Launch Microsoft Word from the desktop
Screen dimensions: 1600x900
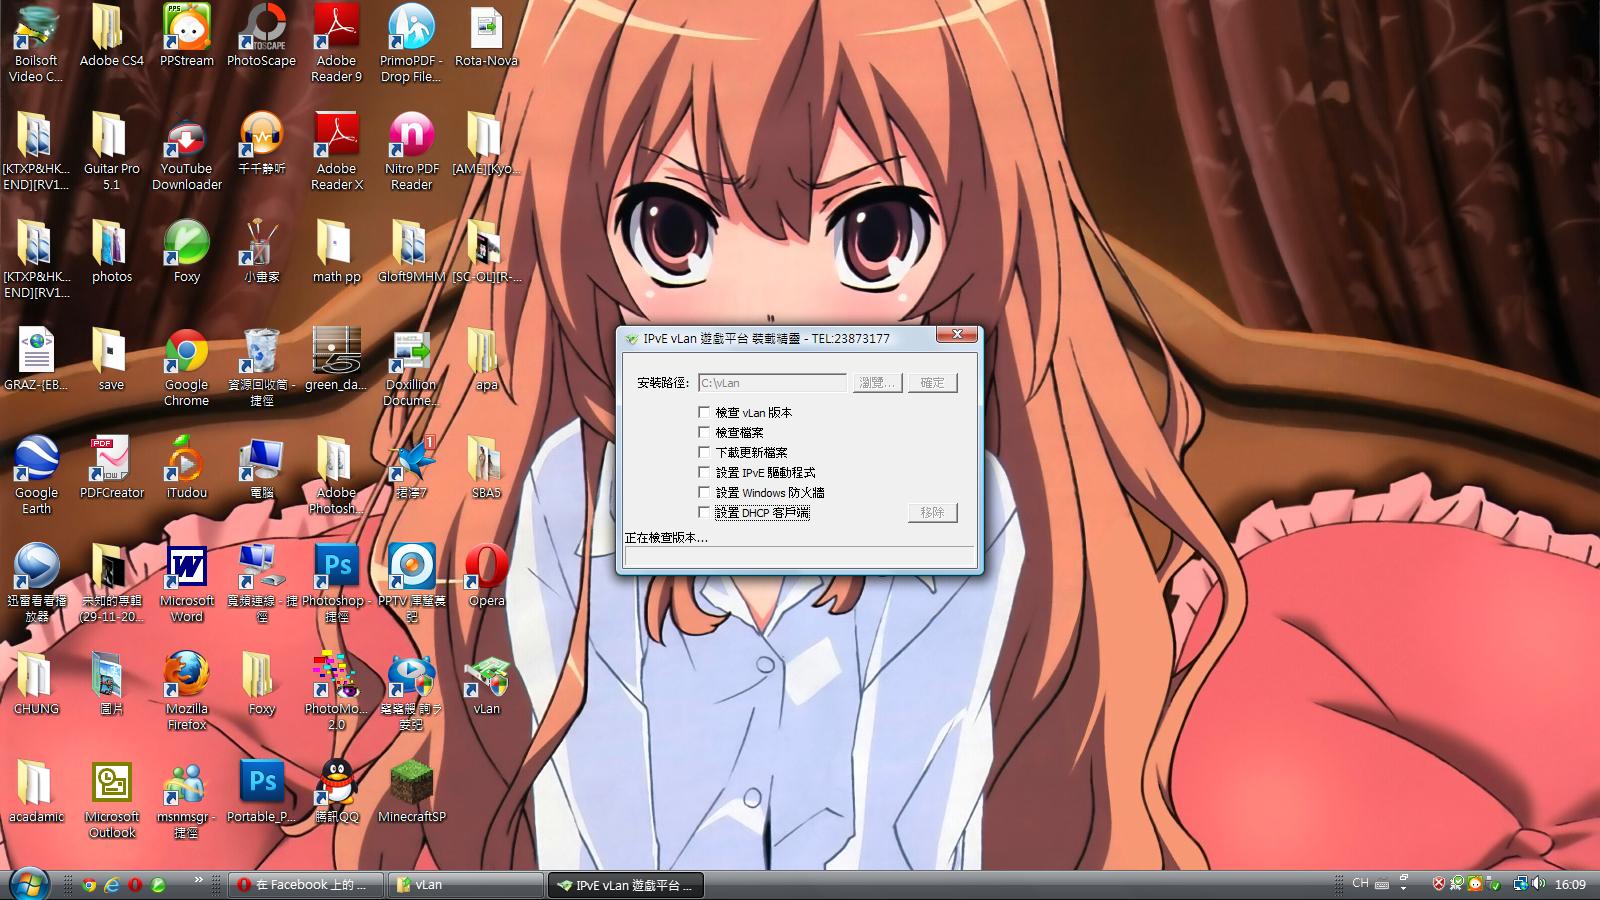(x=186, y=572)
